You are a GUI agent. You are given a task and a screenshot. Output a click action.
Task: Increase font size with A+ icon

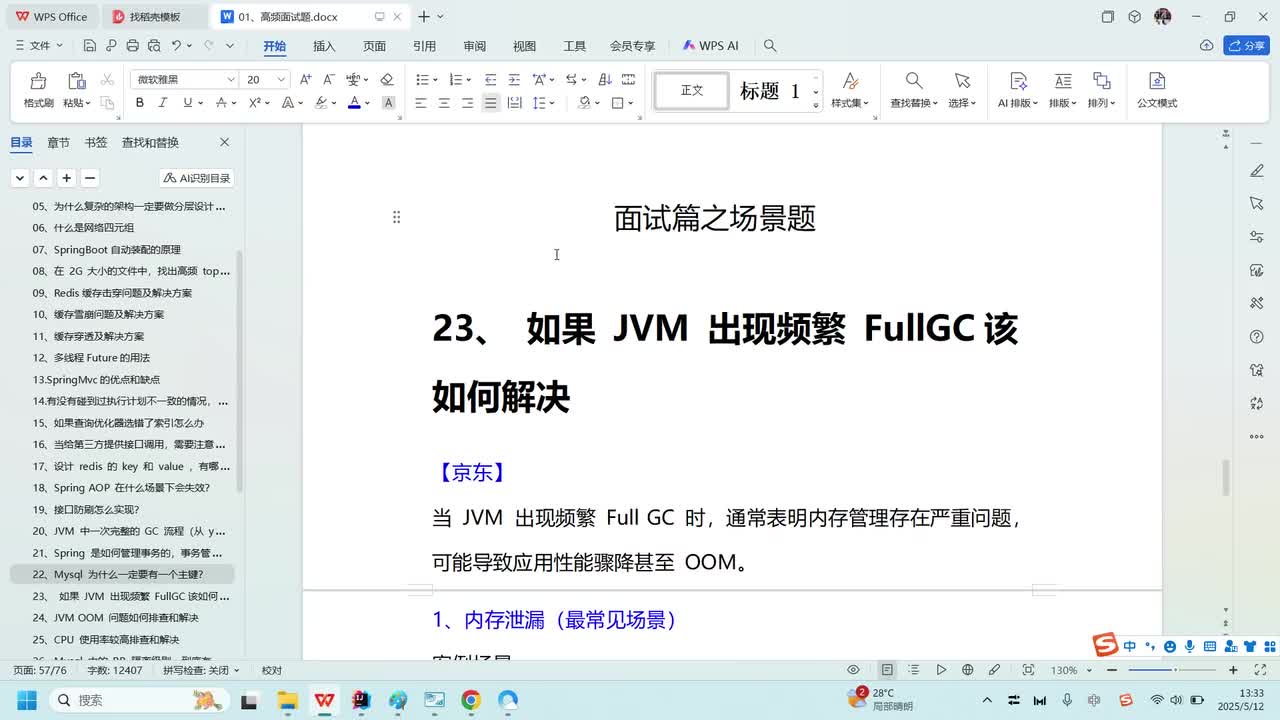click(306, 79)
